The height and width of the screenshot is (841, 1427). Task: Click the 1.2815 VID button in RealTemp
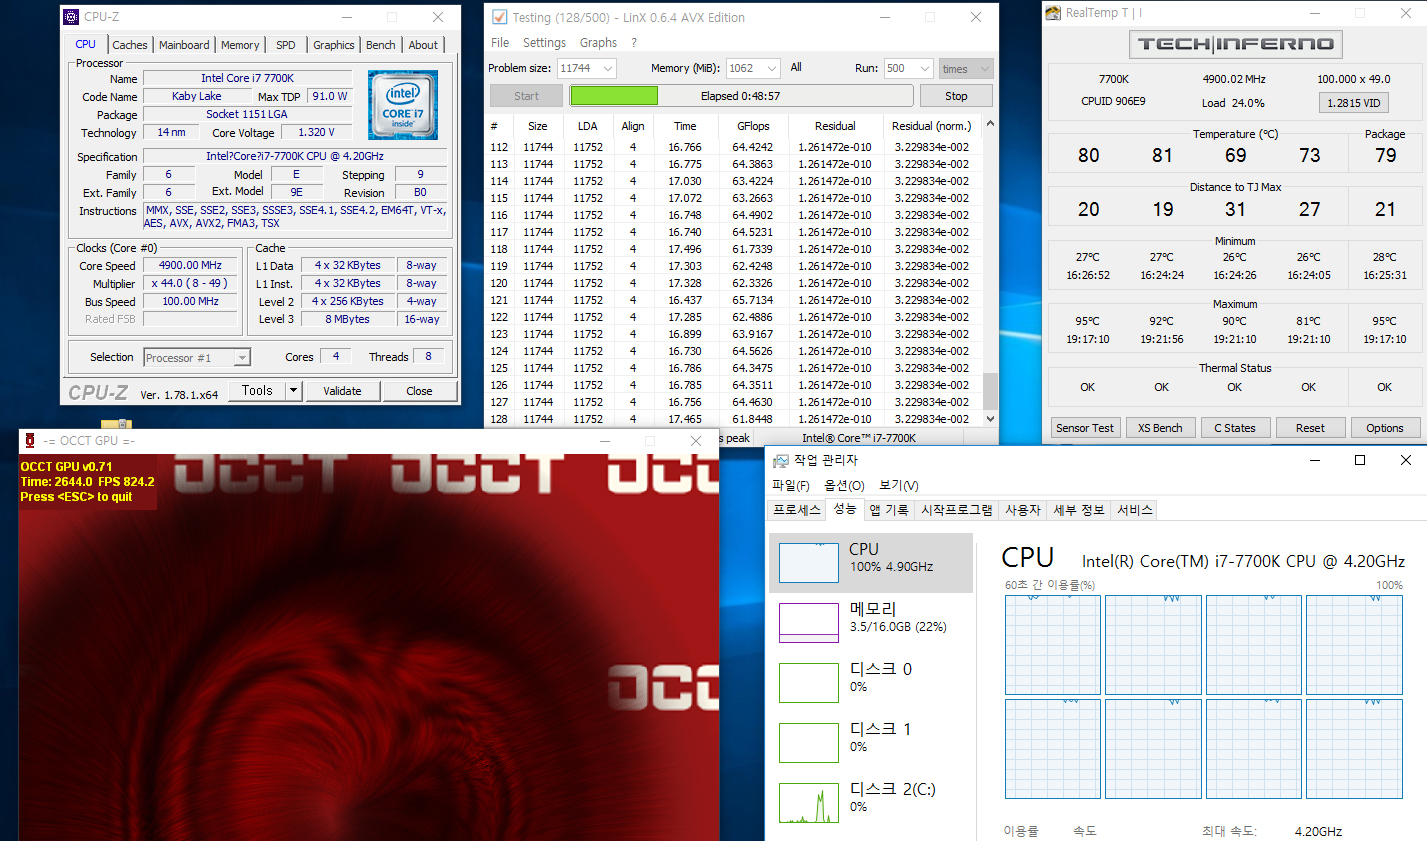(1354, 103)
